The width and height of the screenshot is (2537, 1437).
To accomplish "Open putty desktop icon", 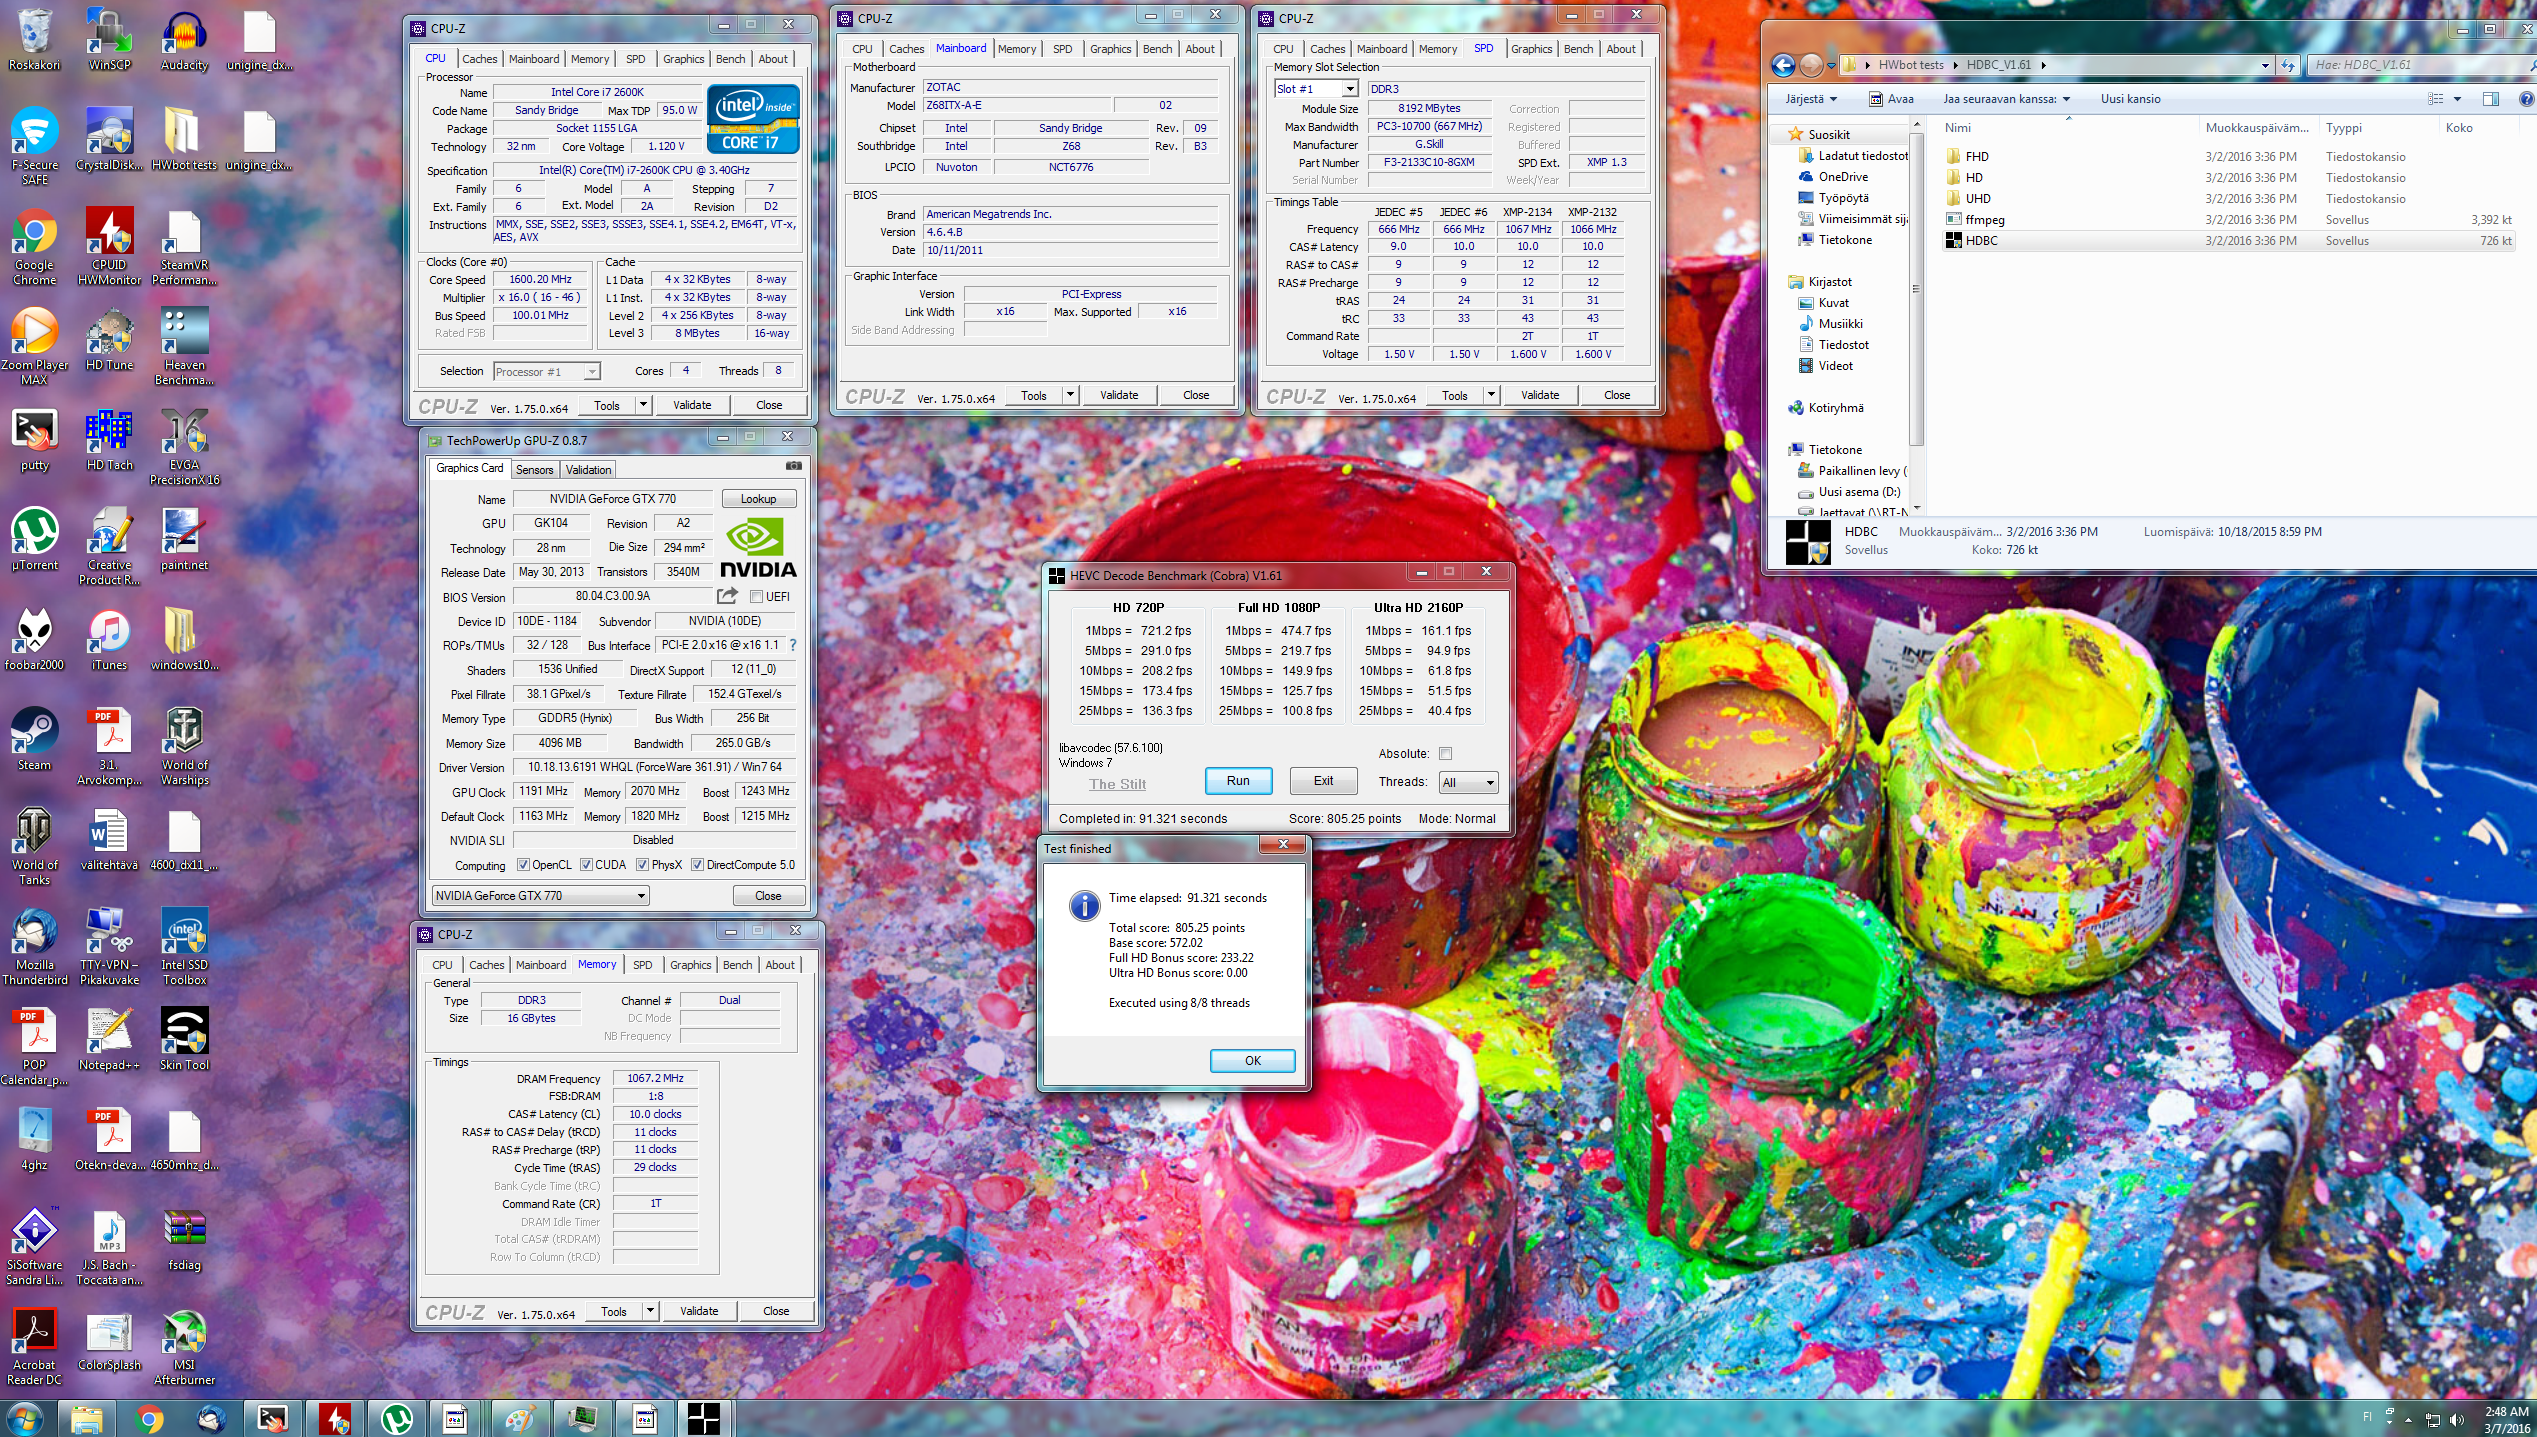I will pos(34,440).
